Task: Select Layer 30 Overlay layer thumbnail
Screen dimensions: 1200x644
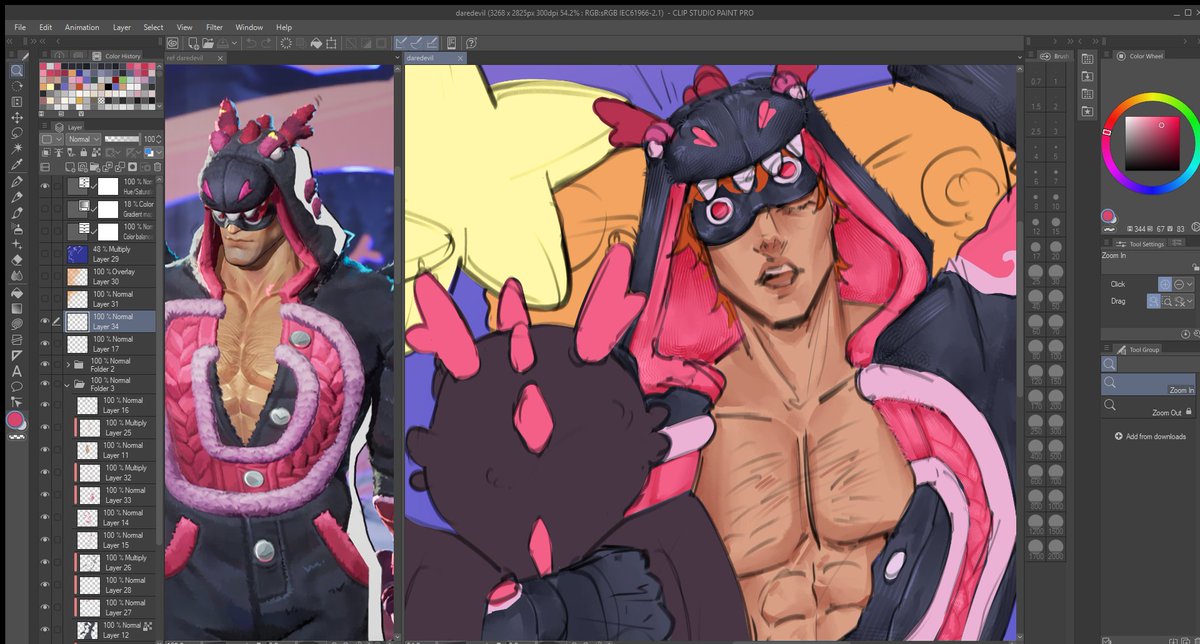Action: tap(78, 276)
